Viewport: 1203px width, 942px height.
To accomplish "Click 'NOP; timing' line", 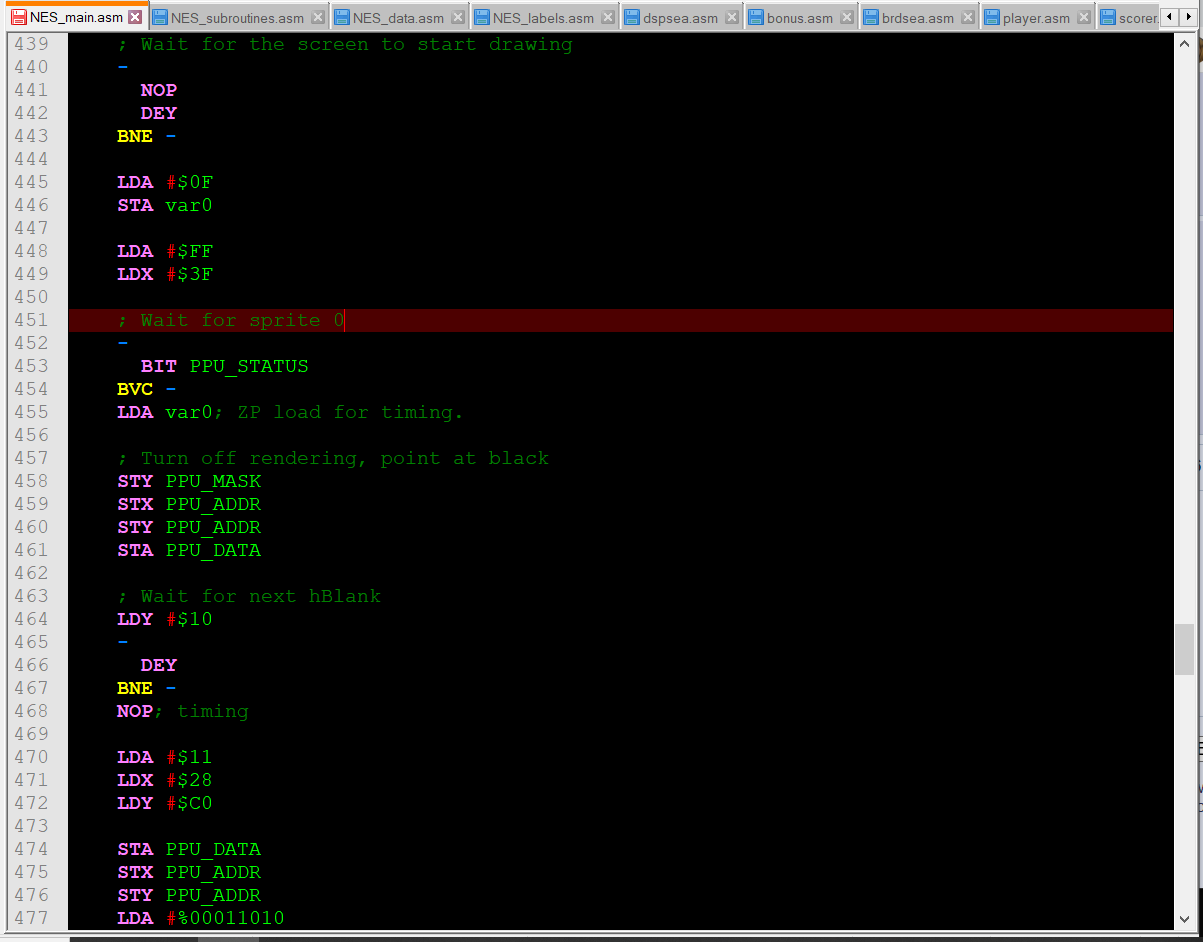I will [x=183, y=711].
